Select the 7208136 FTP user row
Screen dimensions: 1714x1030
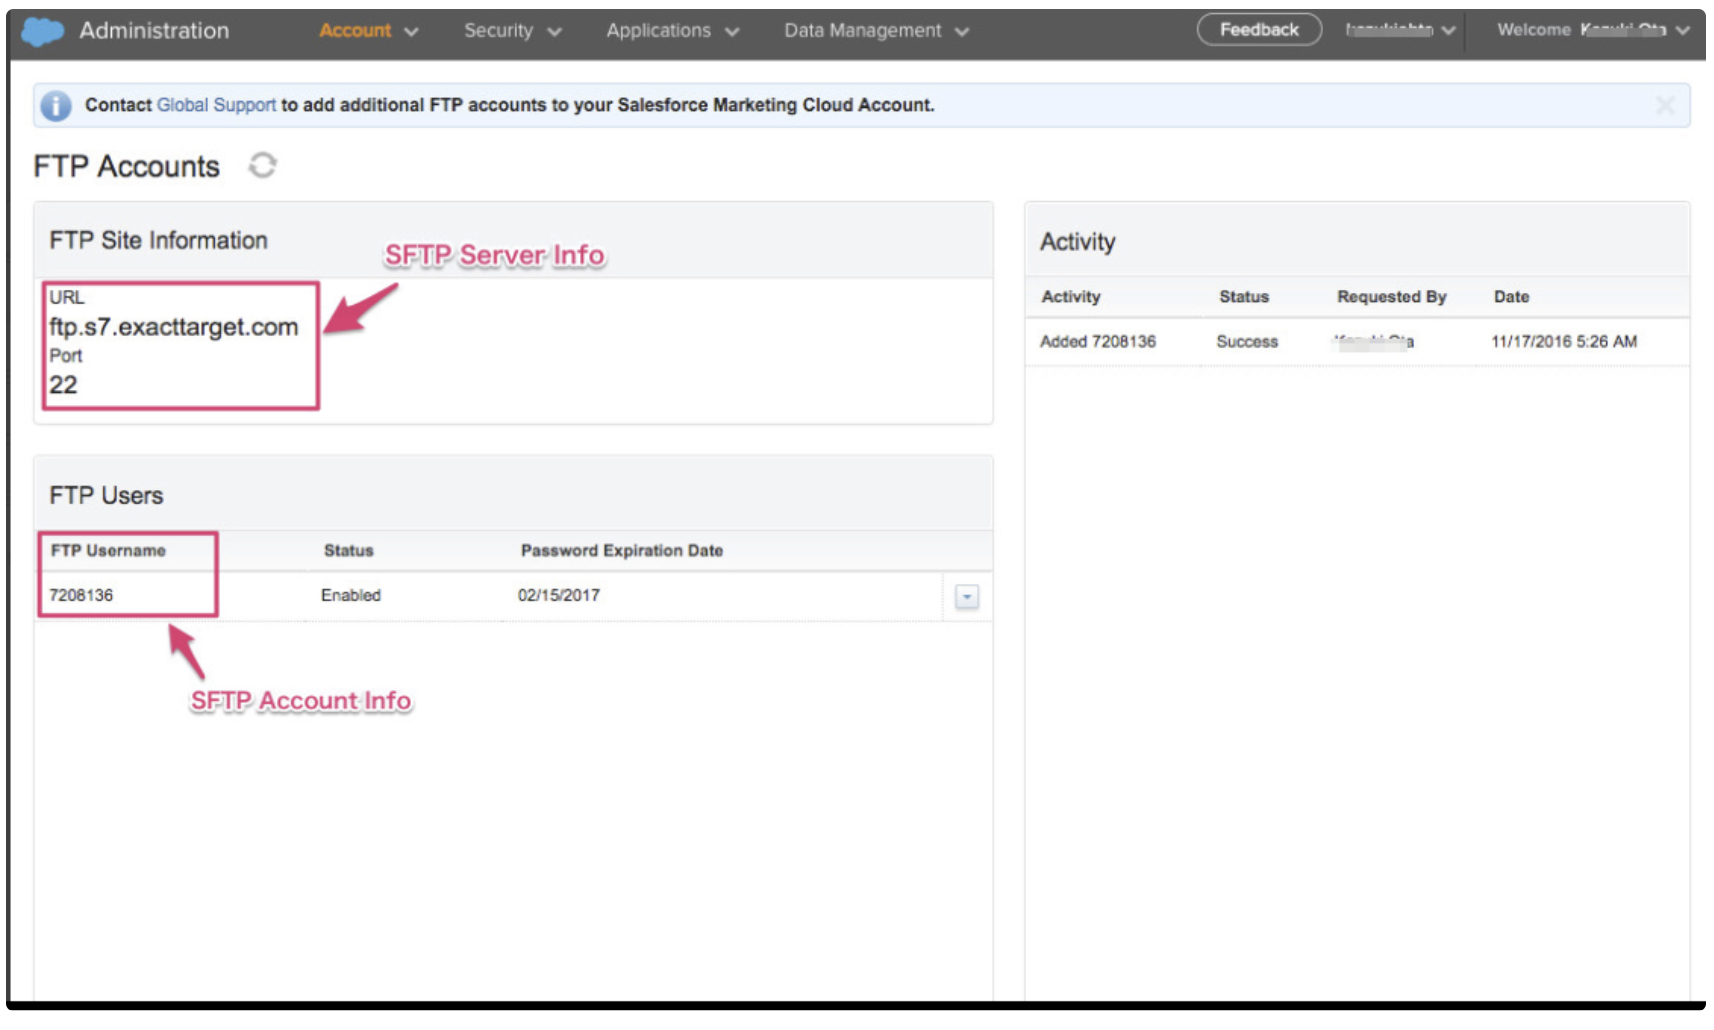82,596
